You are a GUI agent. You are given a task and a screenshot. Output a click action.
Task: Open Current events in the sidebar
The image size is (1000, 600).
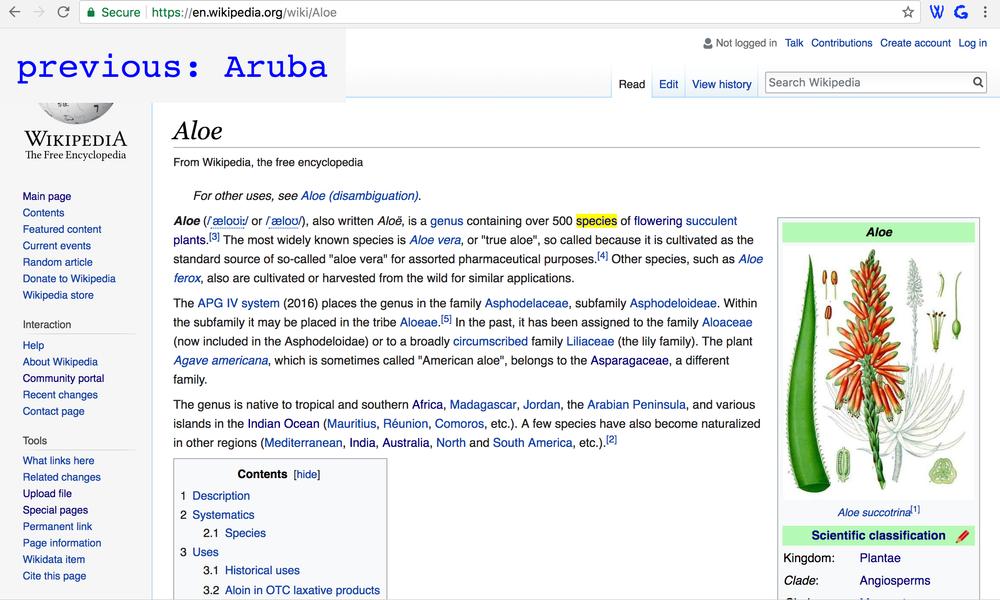(57, 246)
